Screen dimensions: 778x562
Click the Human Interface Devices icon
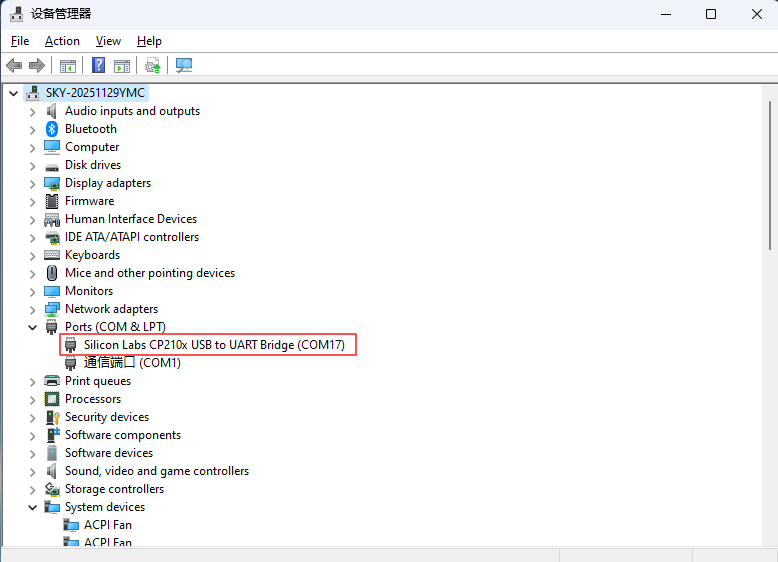52,219
